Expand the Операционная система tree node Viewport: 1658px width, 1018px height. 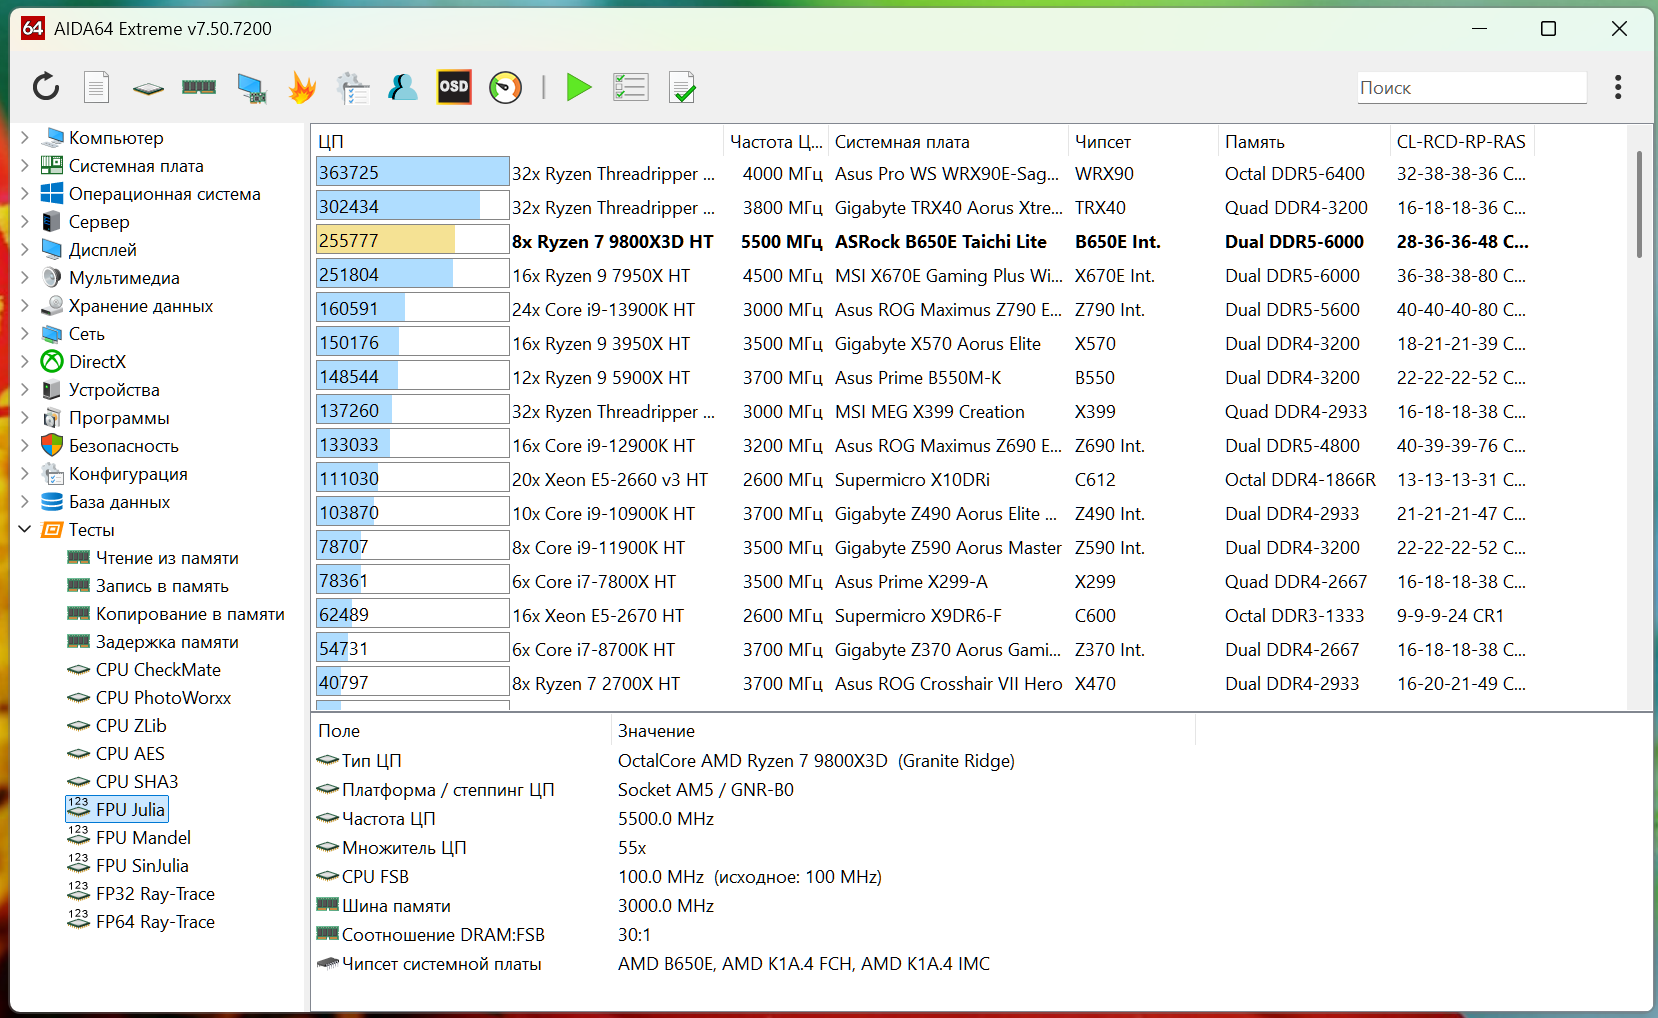25,193
